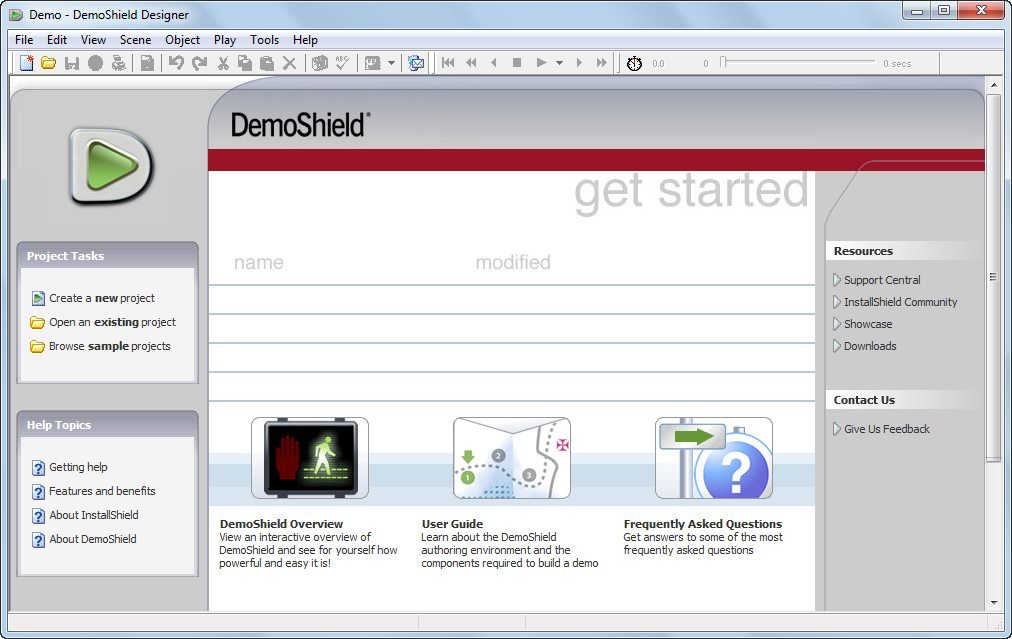The width and height of the screenshot is (1012, 639).
Task: Click the large green play logo
Action: [x=111, y=166]
